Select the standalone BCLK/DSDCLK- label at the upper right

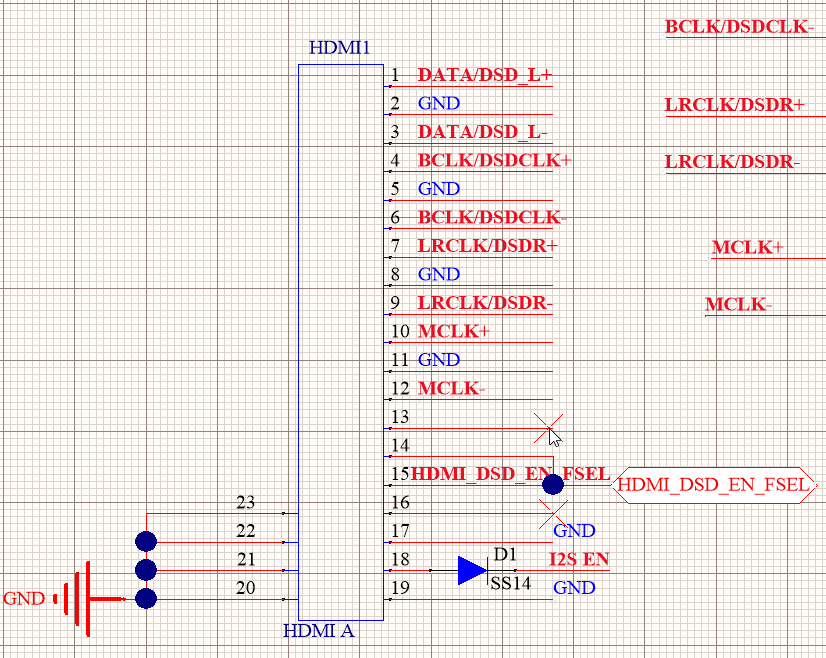click(x=740, y=26)
